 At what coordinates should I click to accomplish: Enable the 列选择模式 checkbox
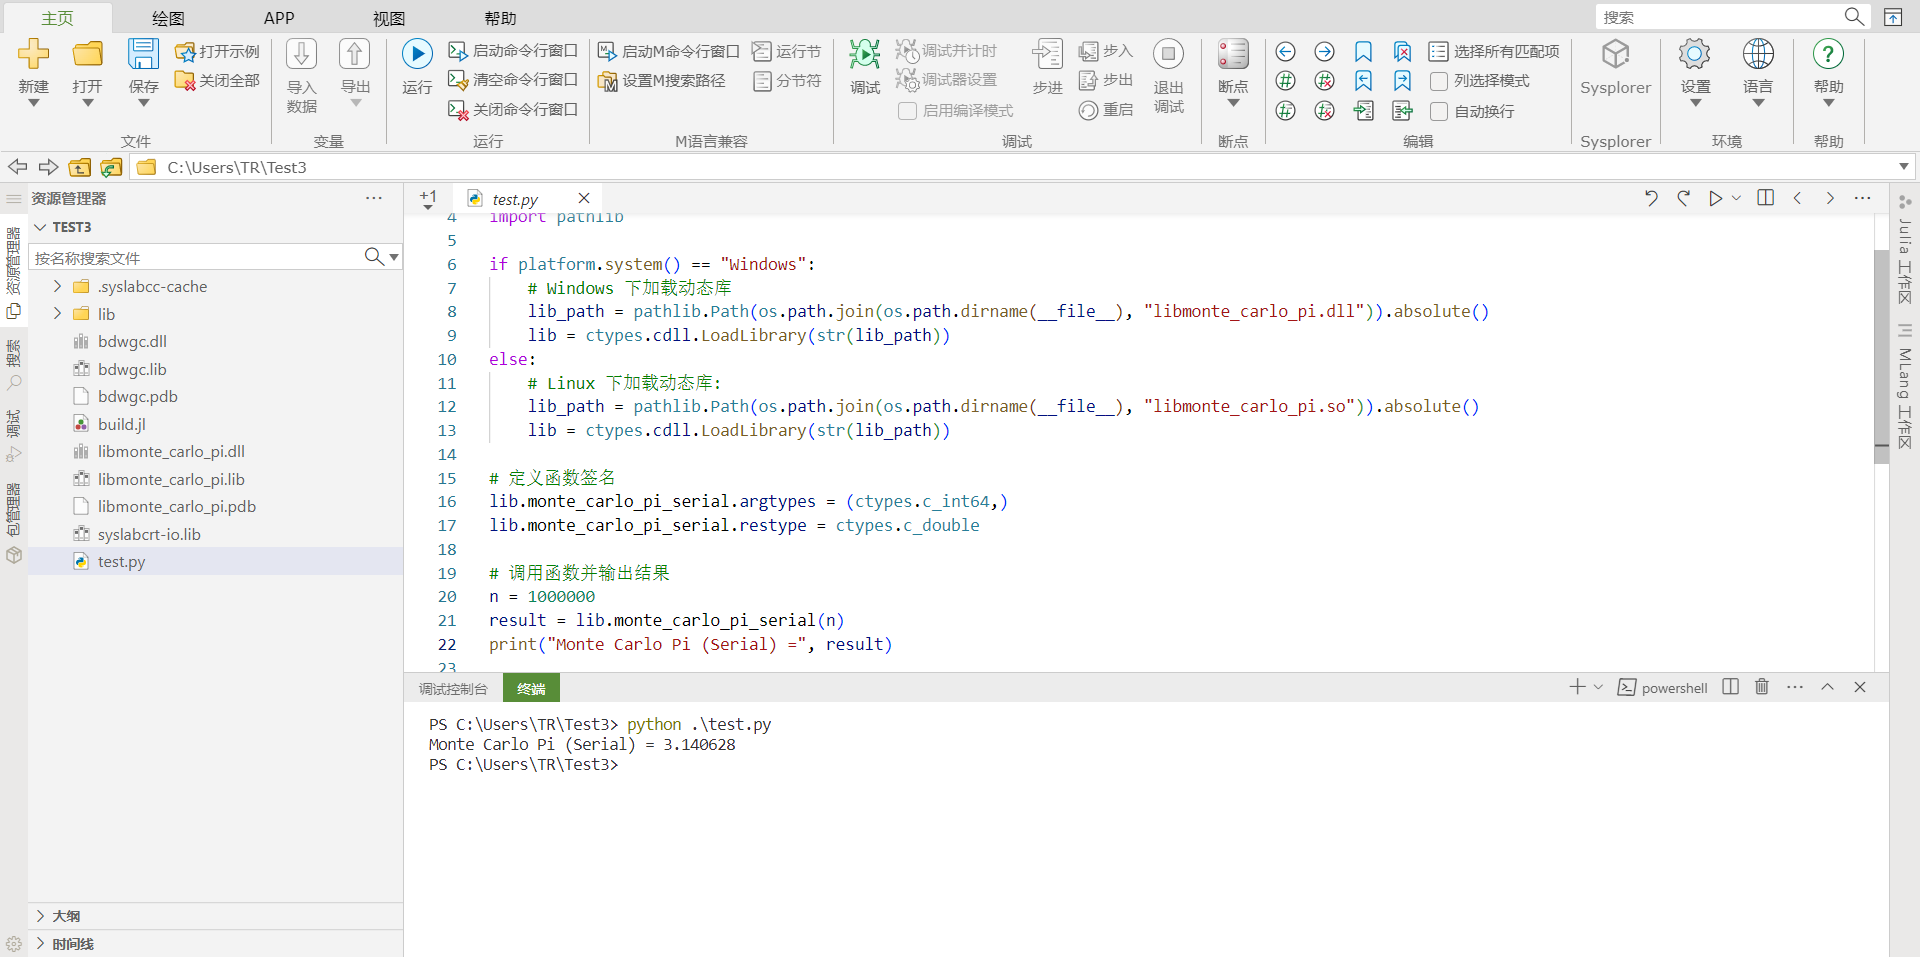coord(1439,81)
